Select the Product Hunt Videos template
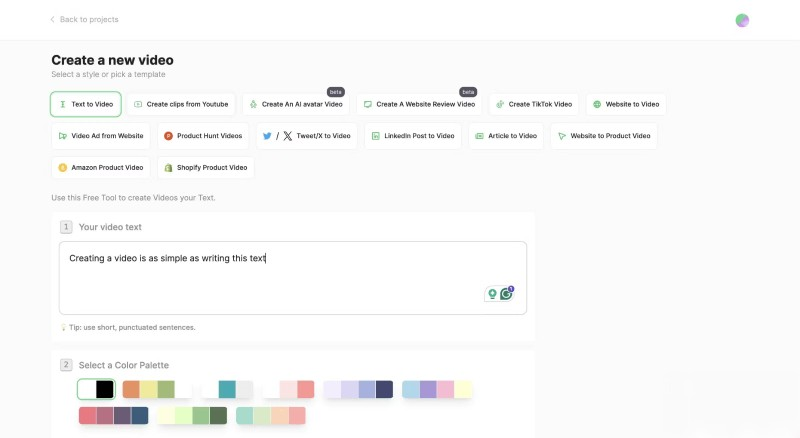This screenshot has height=438, width=800. click(x=203, y=136)
